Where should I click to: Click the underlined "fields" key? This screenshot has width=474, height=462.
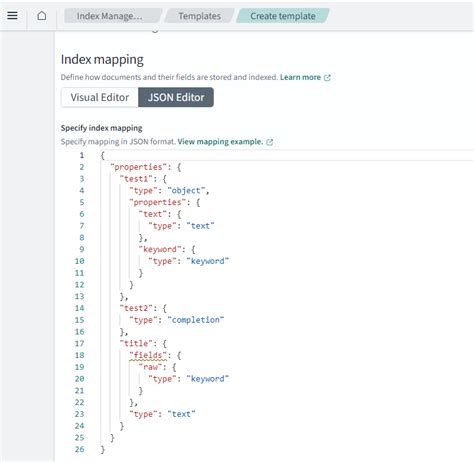tap(148, 355)
